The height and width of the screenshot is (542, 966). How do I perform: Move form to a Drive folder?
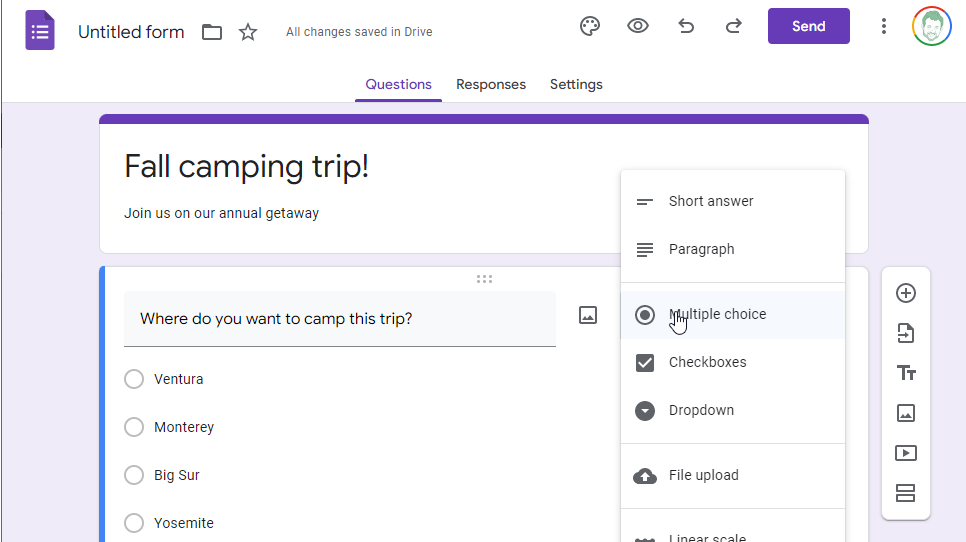pyautogui.click(x=212, y=32)
